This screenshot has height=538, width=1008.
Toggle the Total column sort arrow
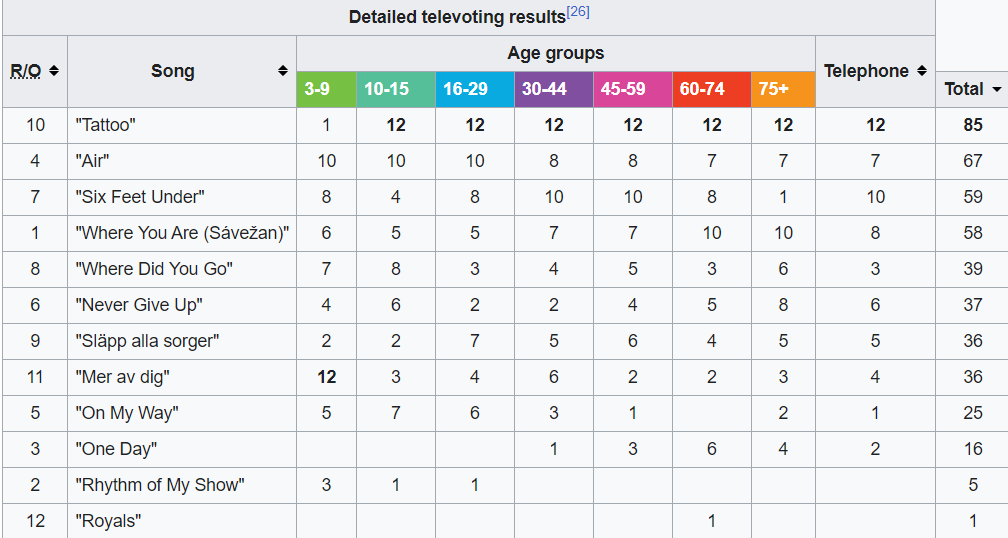pyautogui.click(x=996, y=89)
